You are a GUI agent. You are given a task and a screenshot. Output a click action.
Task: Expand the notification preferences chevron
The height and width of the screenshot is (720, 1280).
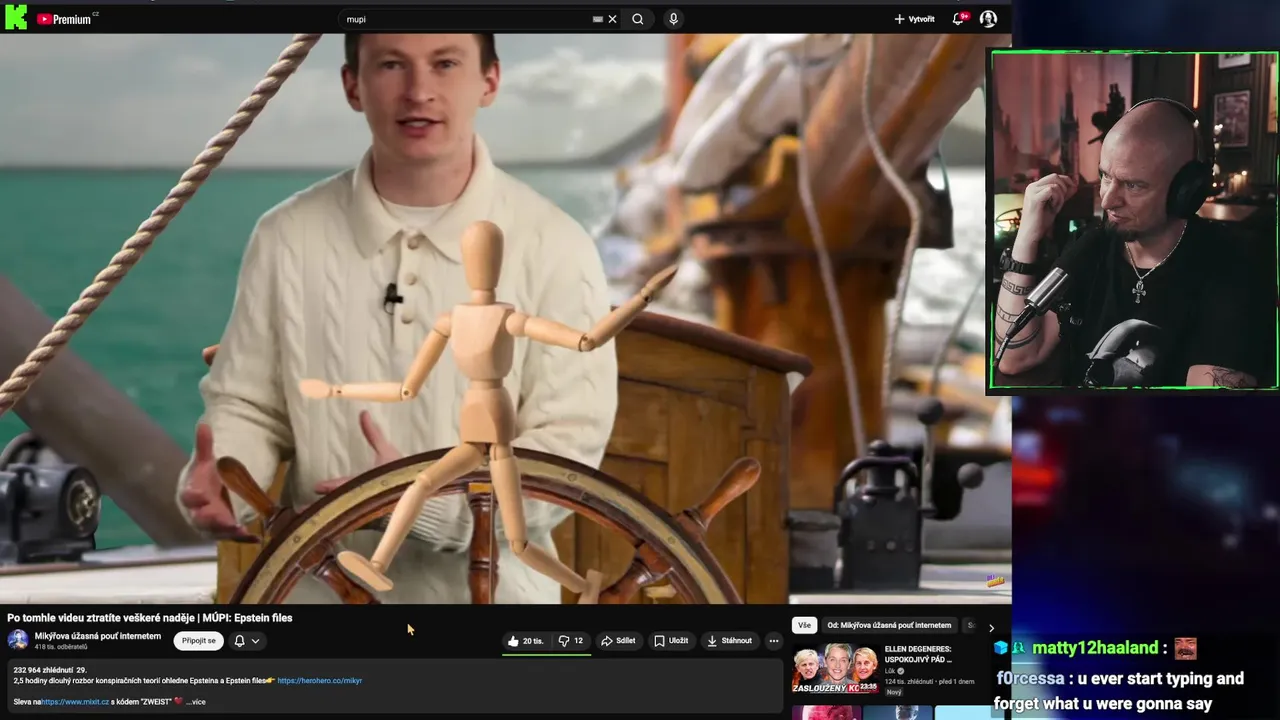tap(256, 641)
